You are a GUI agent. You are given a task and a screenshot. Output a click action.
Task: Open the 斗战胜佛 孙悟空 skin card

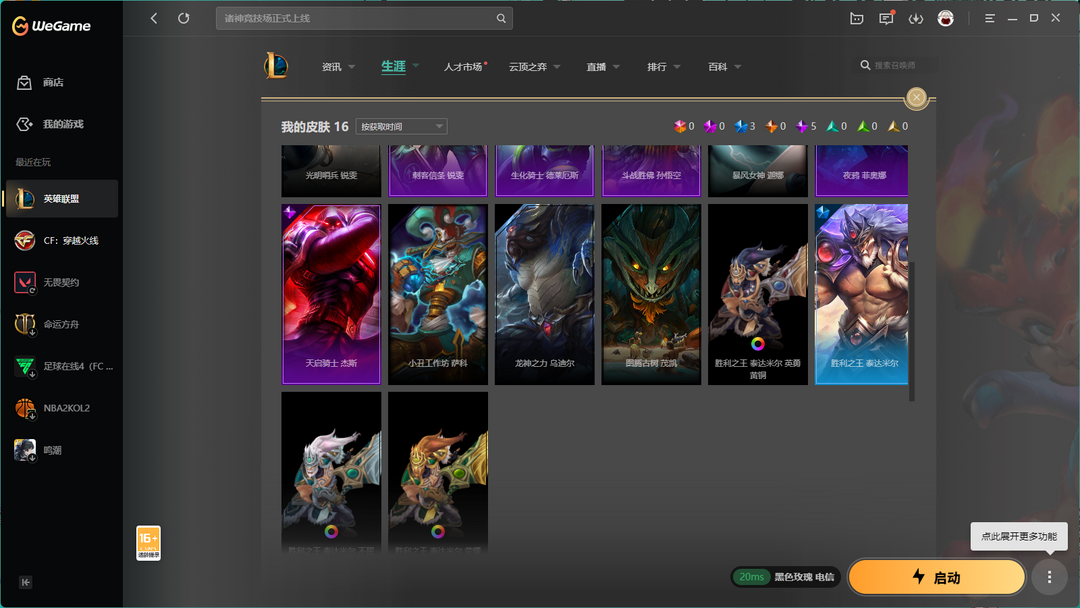(x=652, y=171)
